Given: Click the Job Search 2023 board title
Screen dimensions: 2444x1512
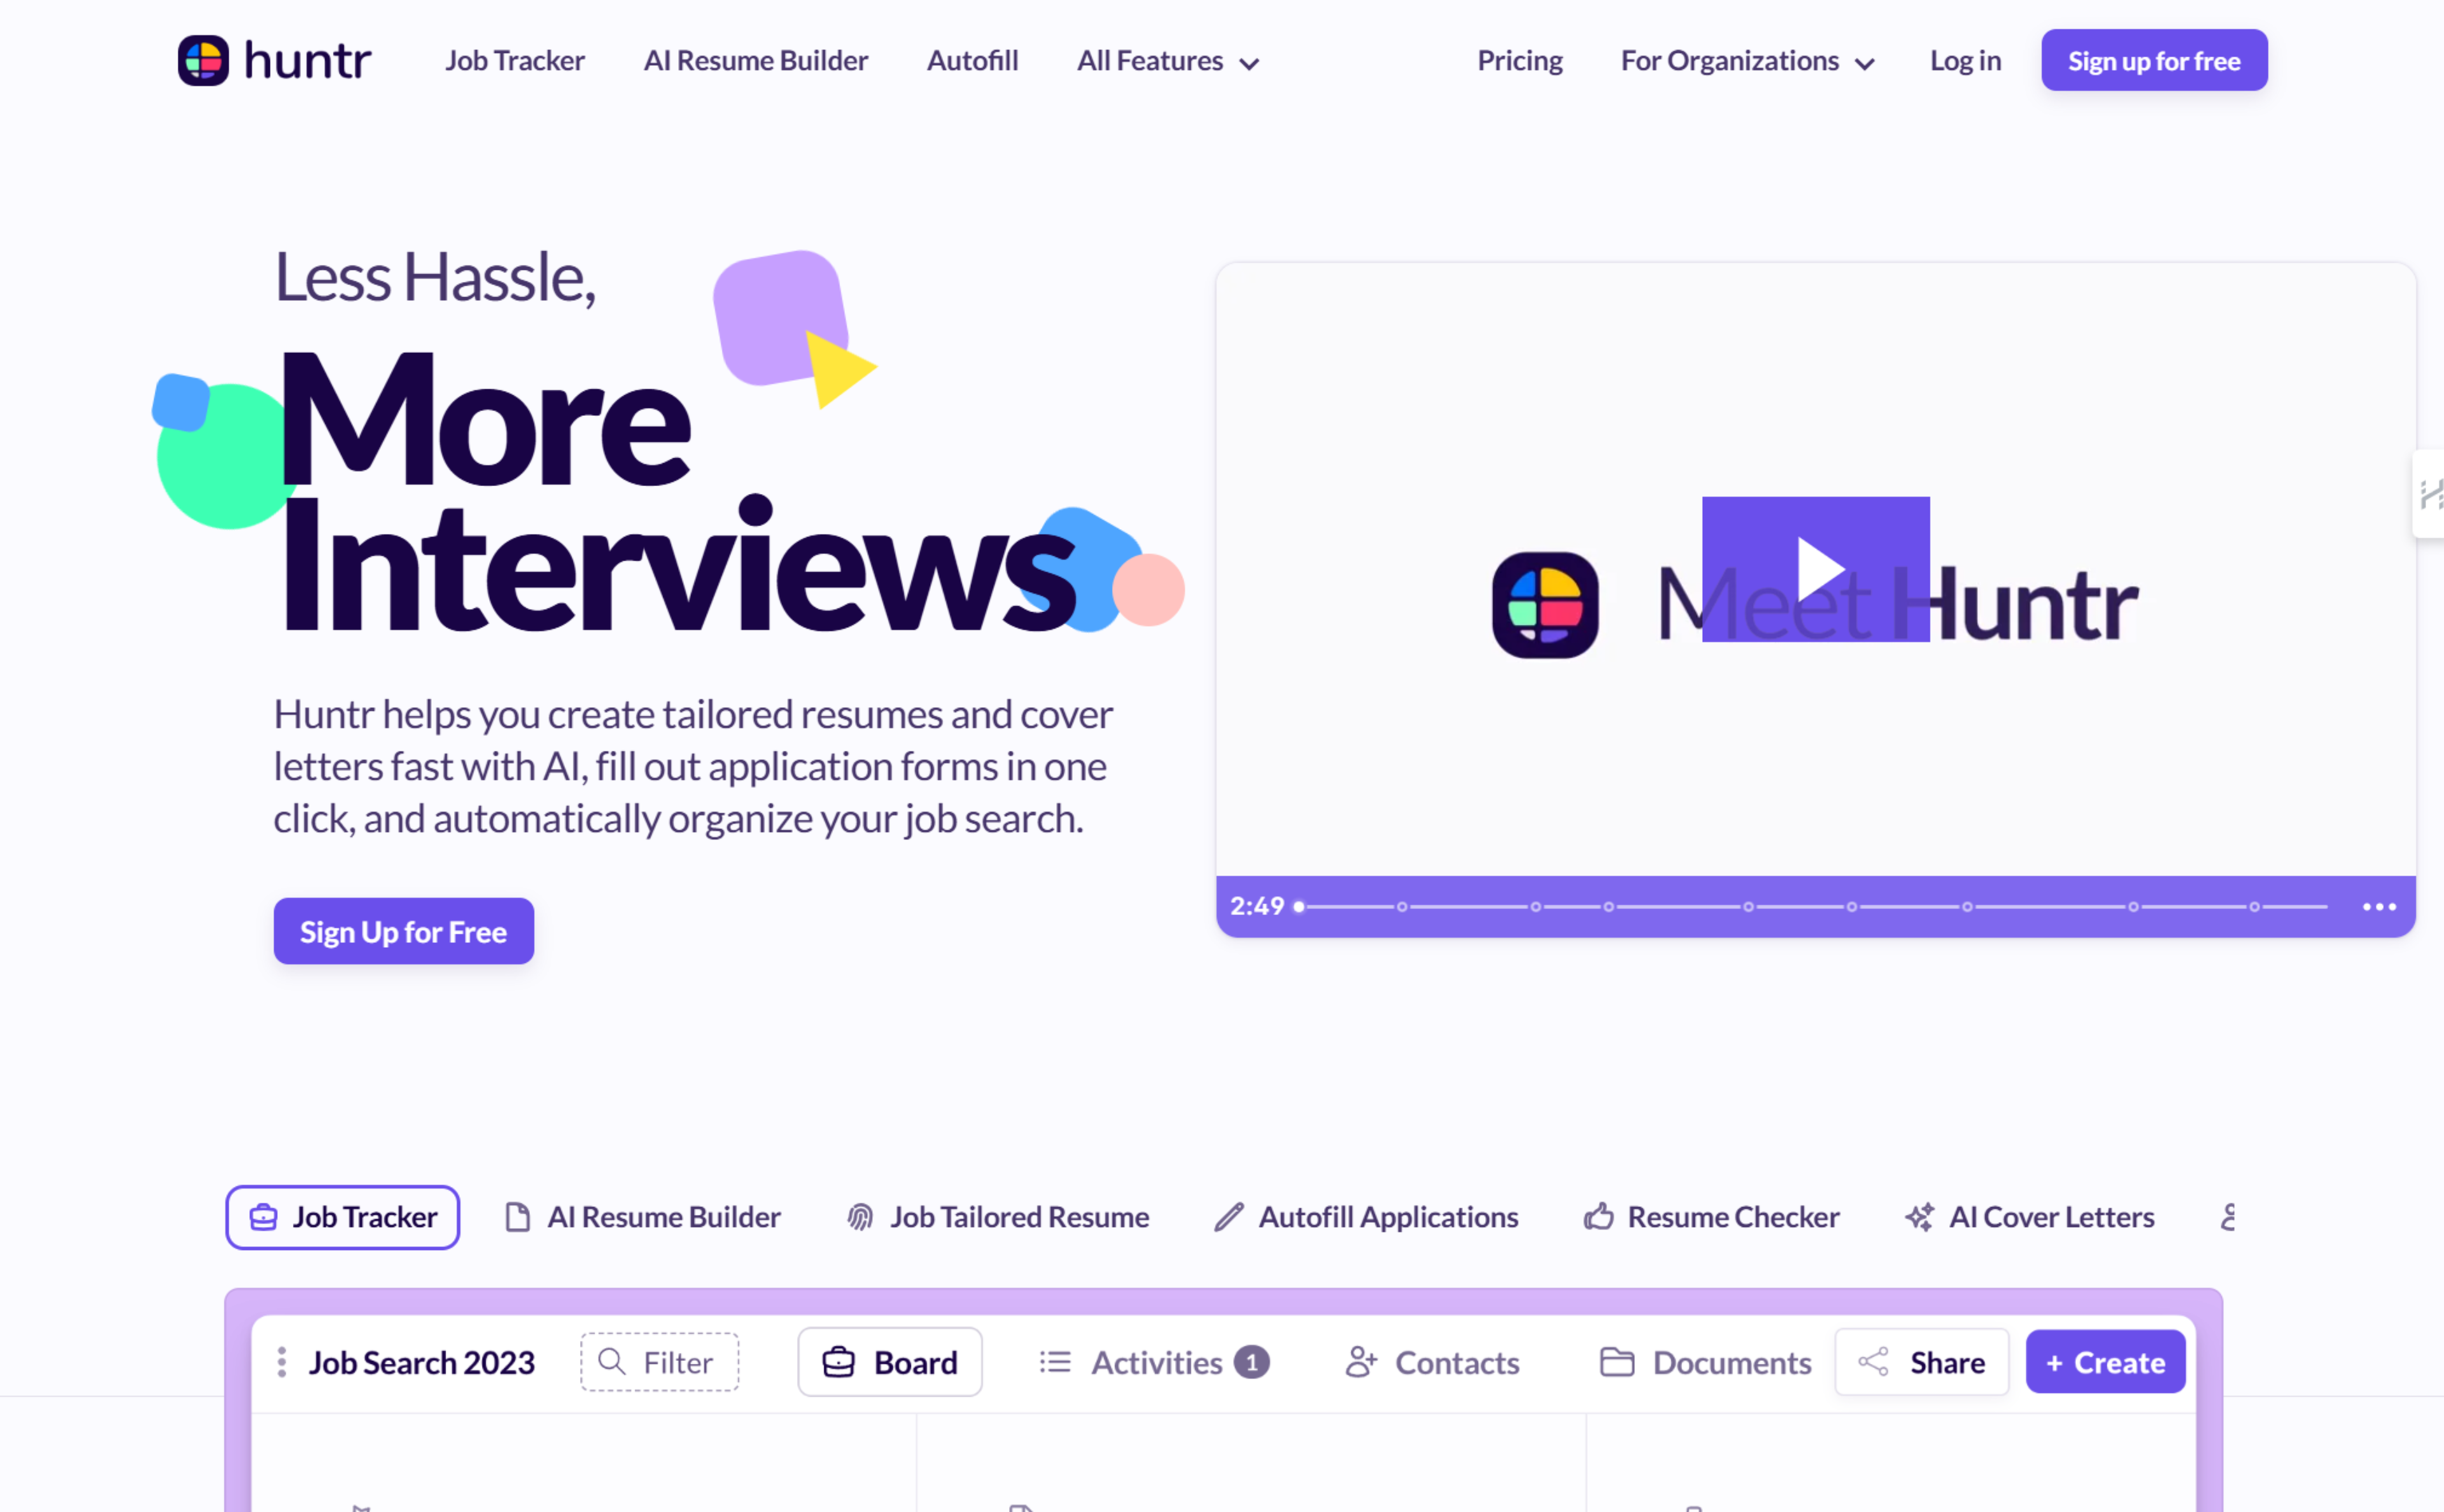Looking at the screenshot, I should point(421,1362).
